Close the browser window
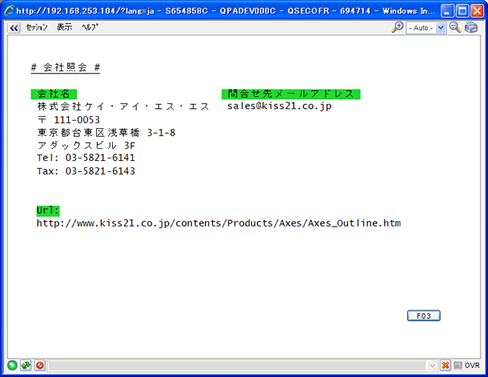 477,11
